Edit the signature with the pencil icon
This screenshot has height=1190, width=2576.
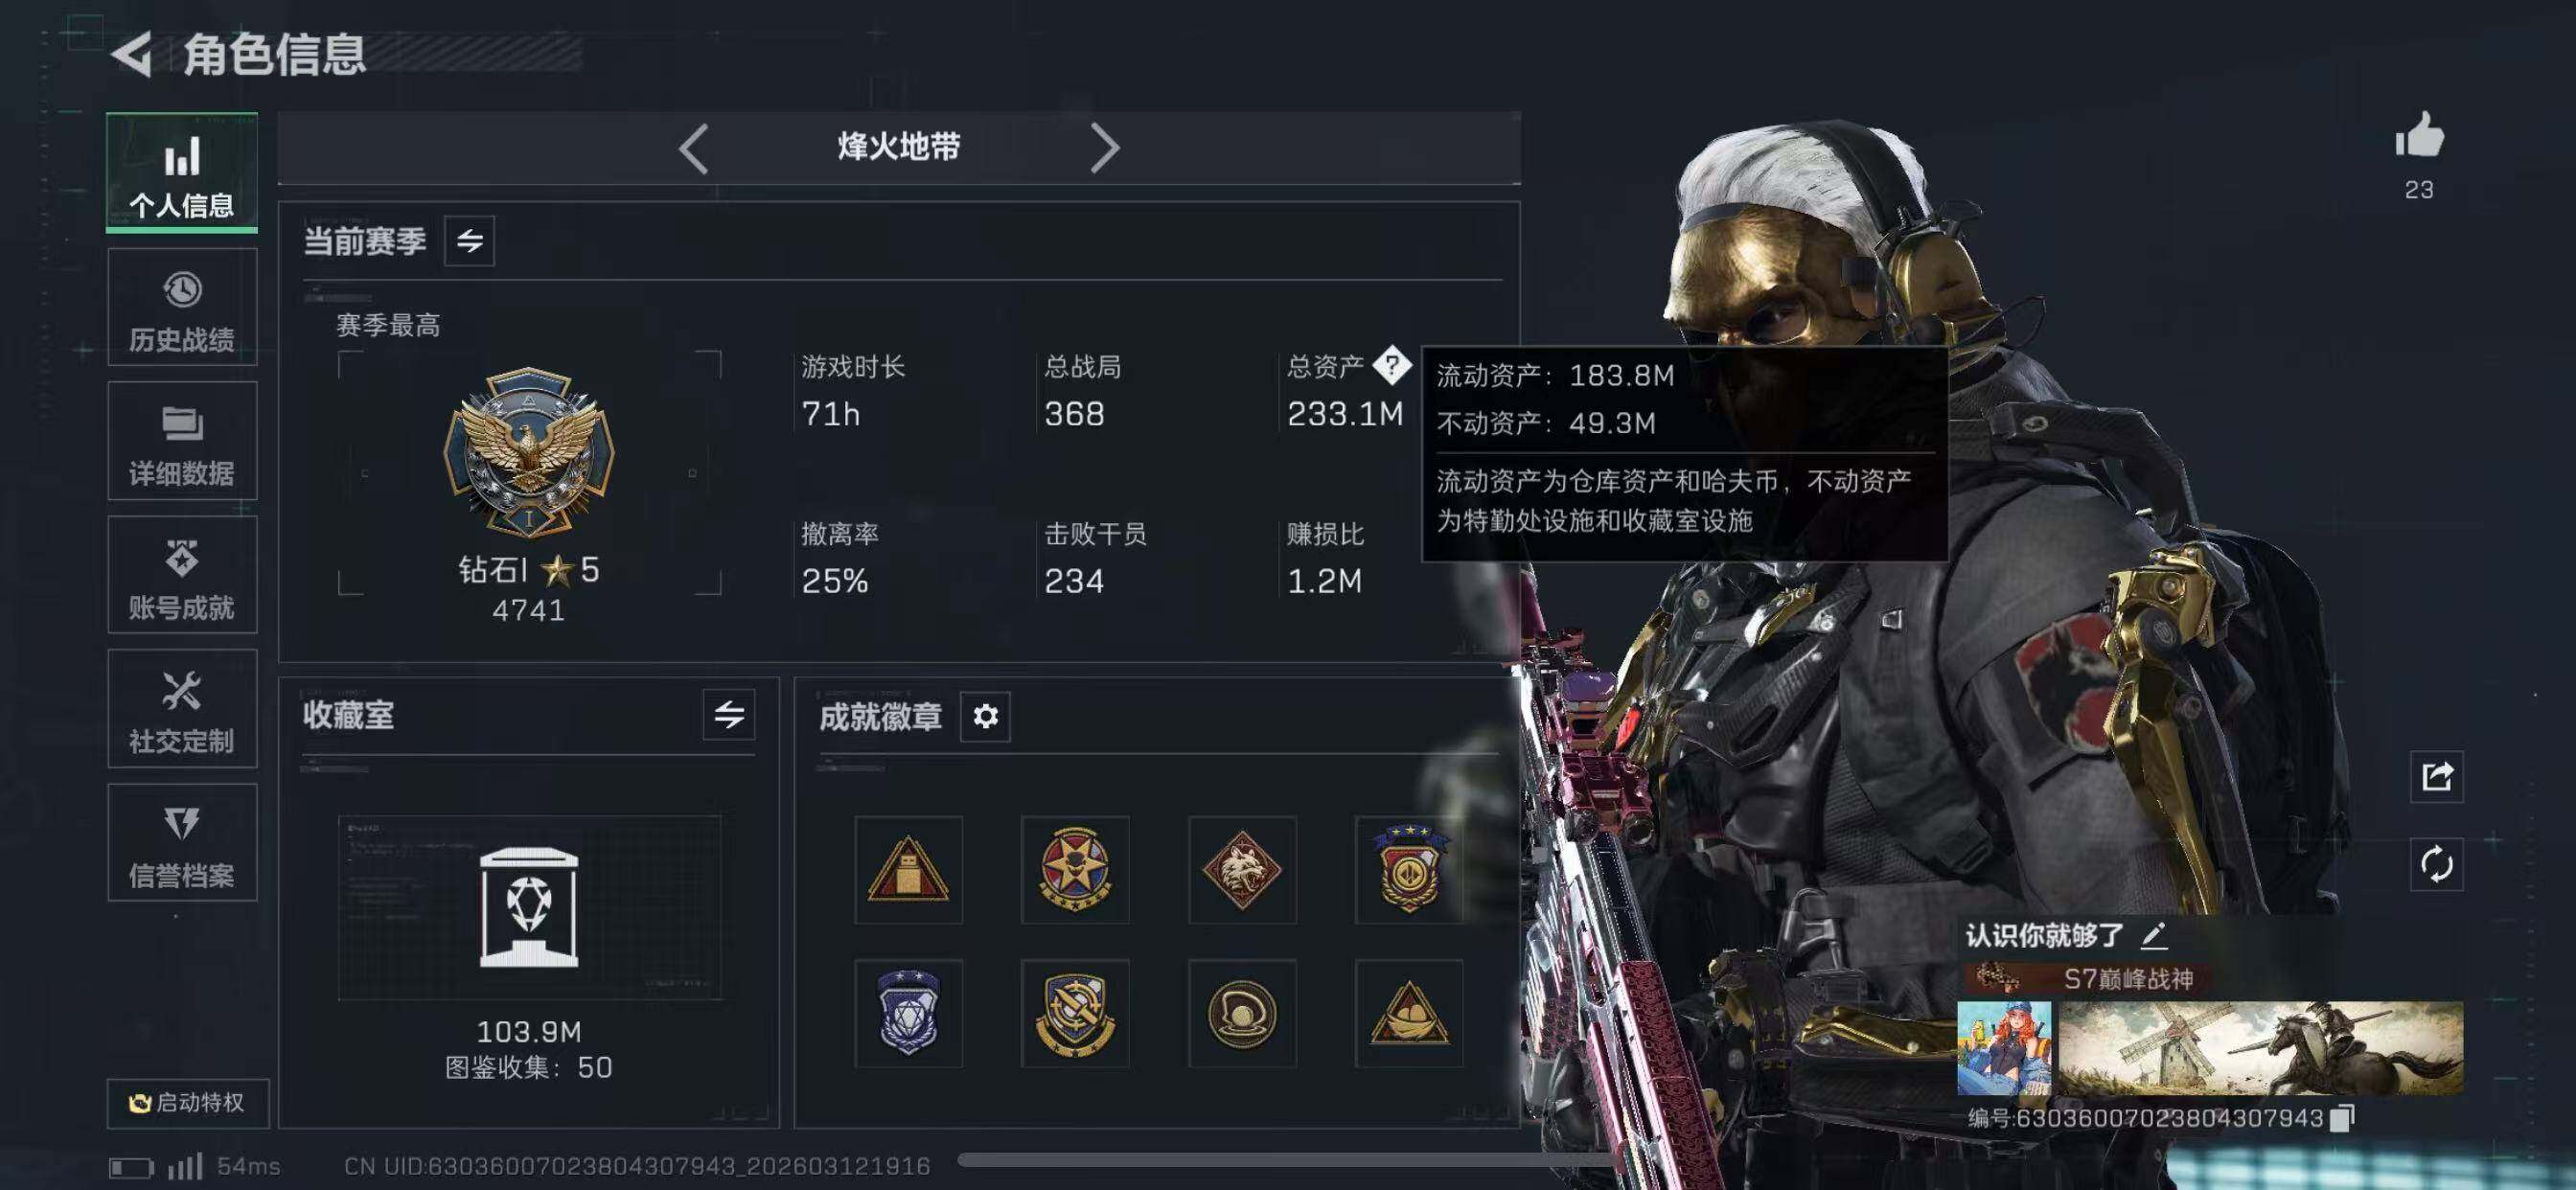pyautogui.click(x=2154, y=936)
